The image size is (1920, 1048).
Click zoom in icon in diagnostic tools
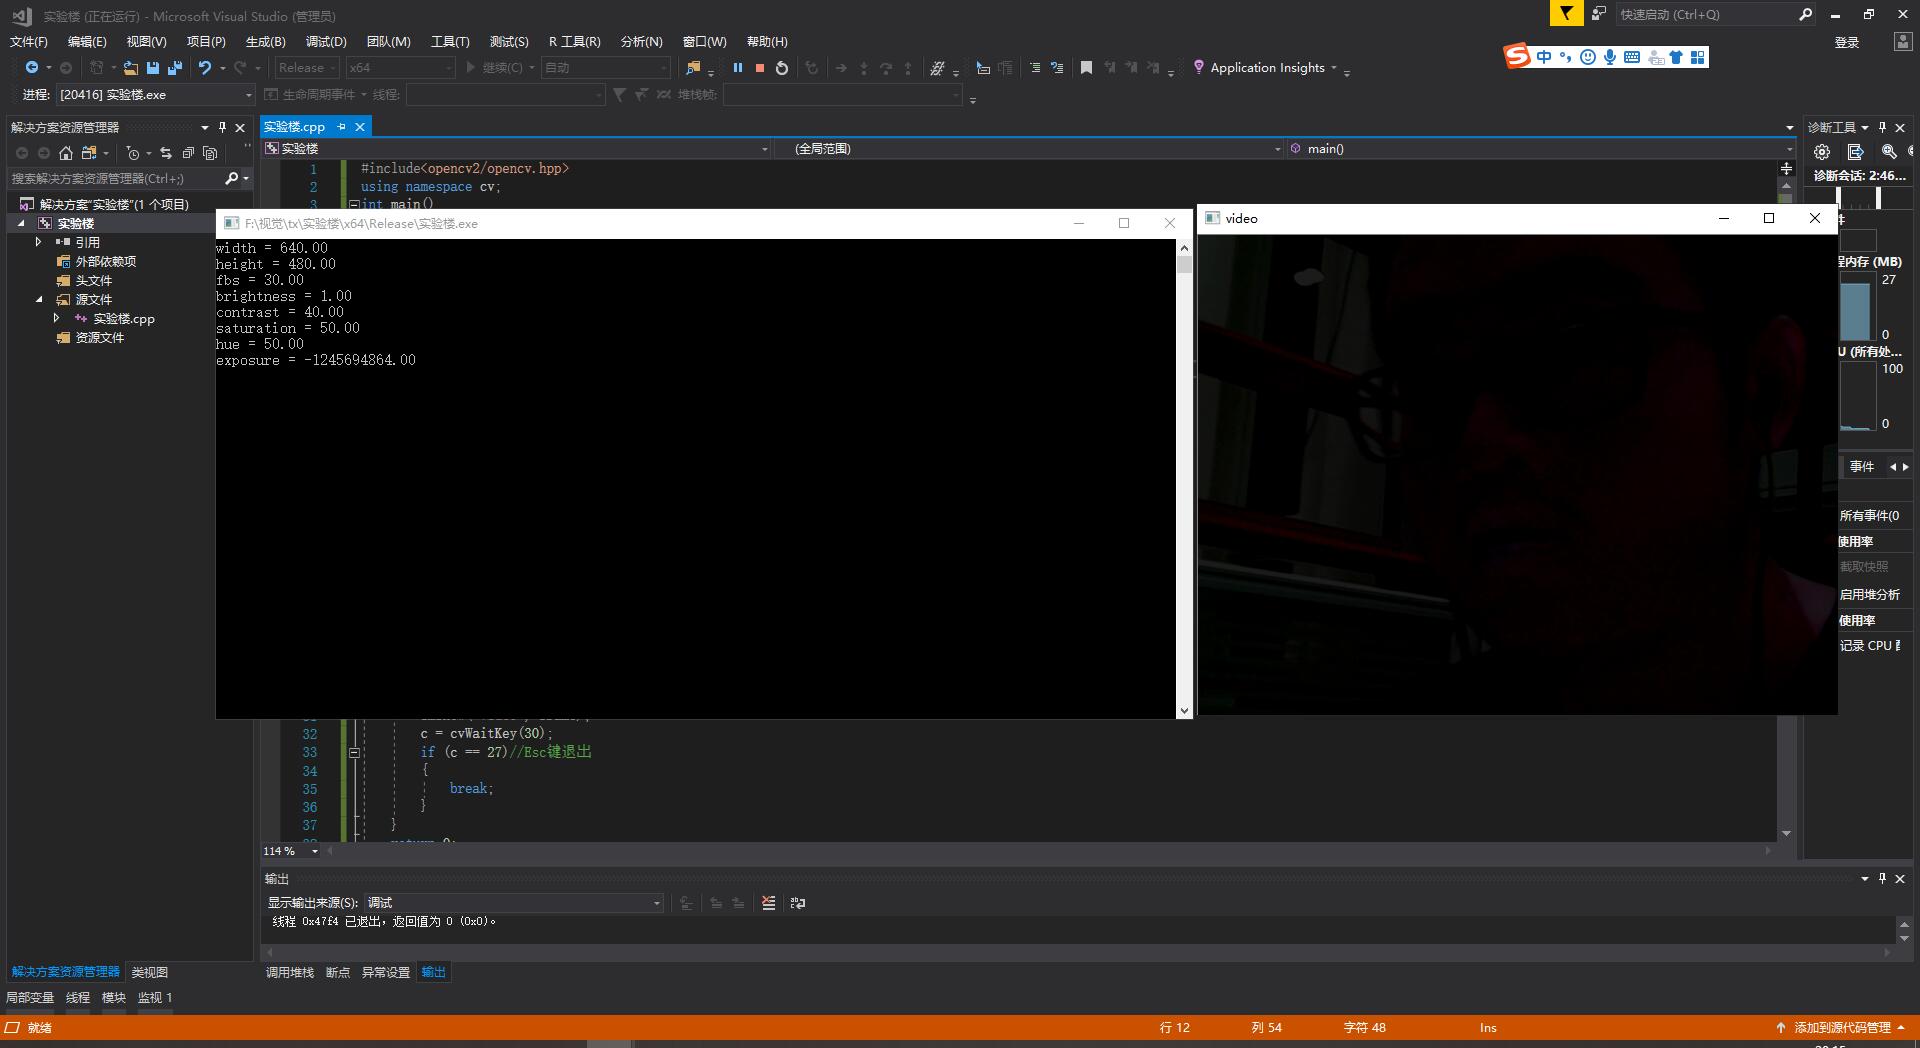coord(1889,152)
